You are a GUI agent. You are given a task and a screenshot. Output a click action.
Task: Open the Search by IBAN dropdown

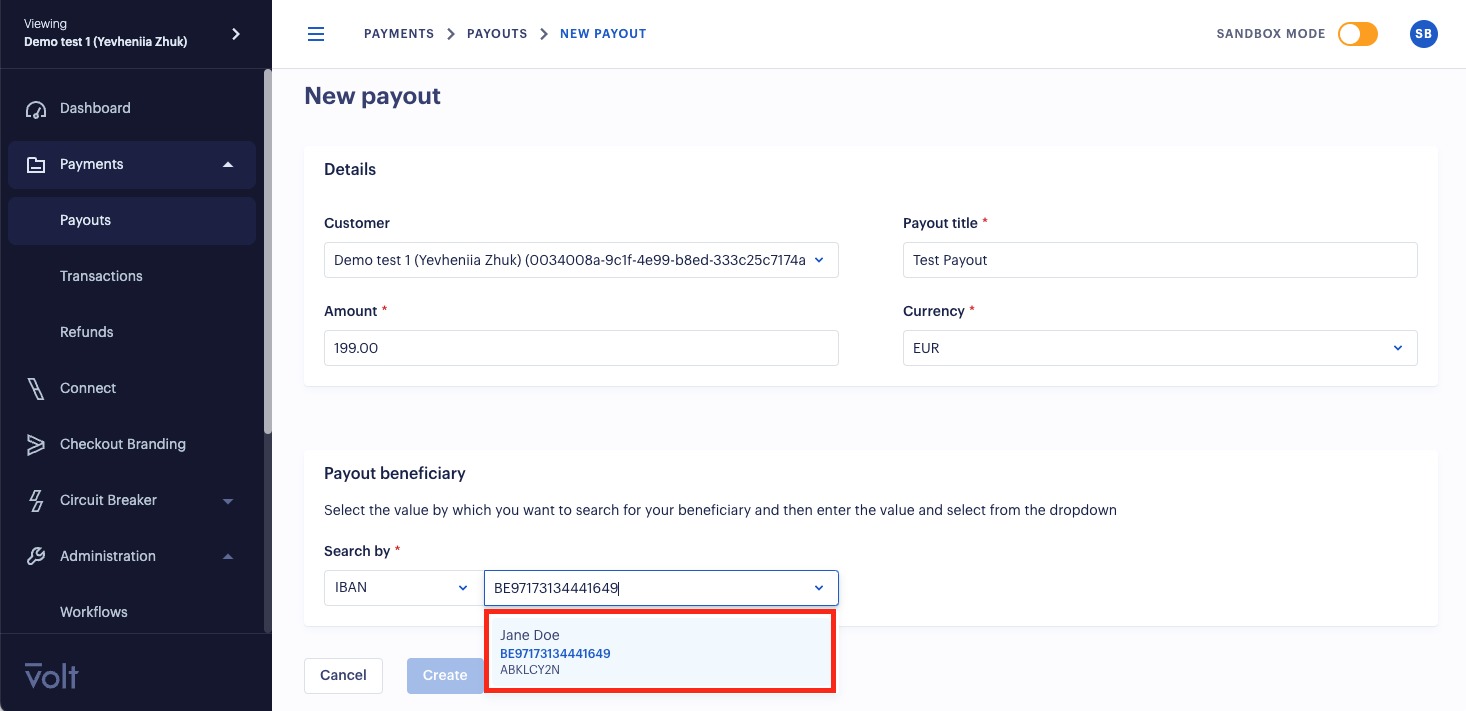399,588
